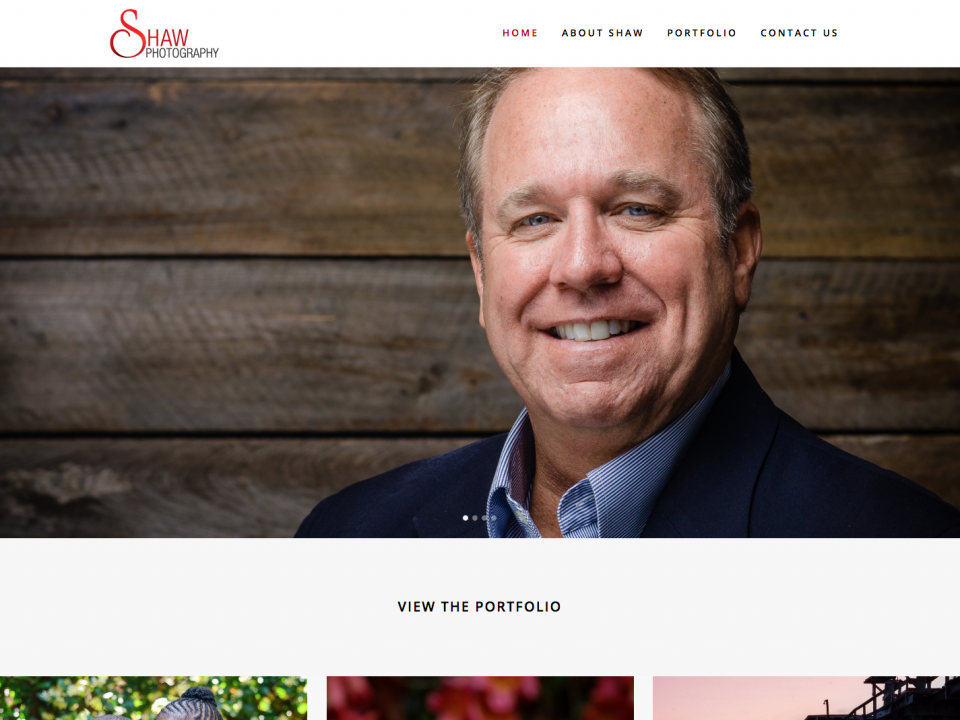Open the pink sunset silhouette thumbnail
The width and height of the screenshot is (960, 720).
click(806, 698)
